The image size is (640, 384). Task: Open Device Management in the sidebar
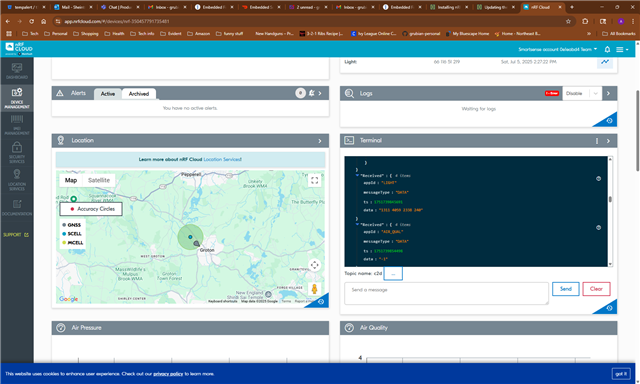(x=17, y=98)
